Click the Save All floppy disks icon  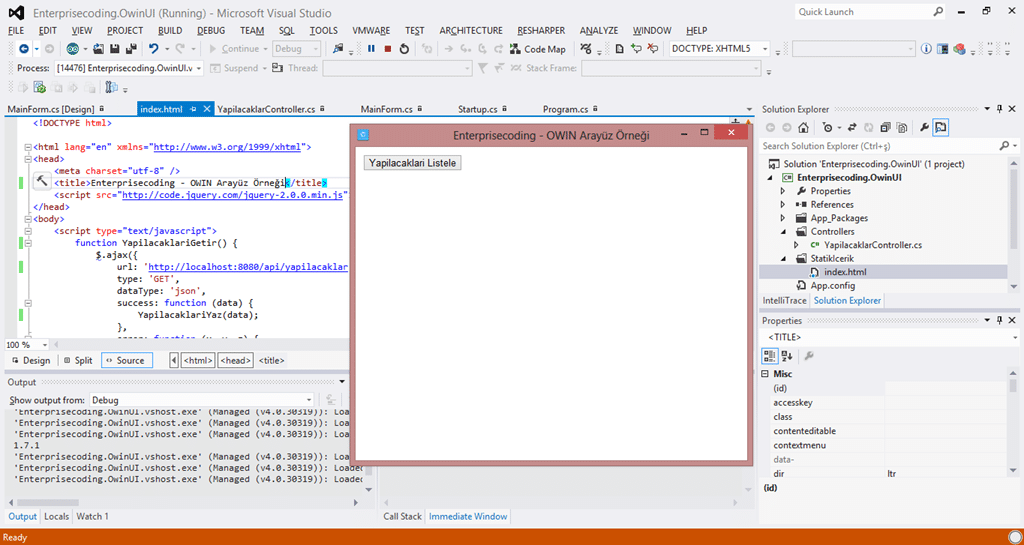coord(131,49)
